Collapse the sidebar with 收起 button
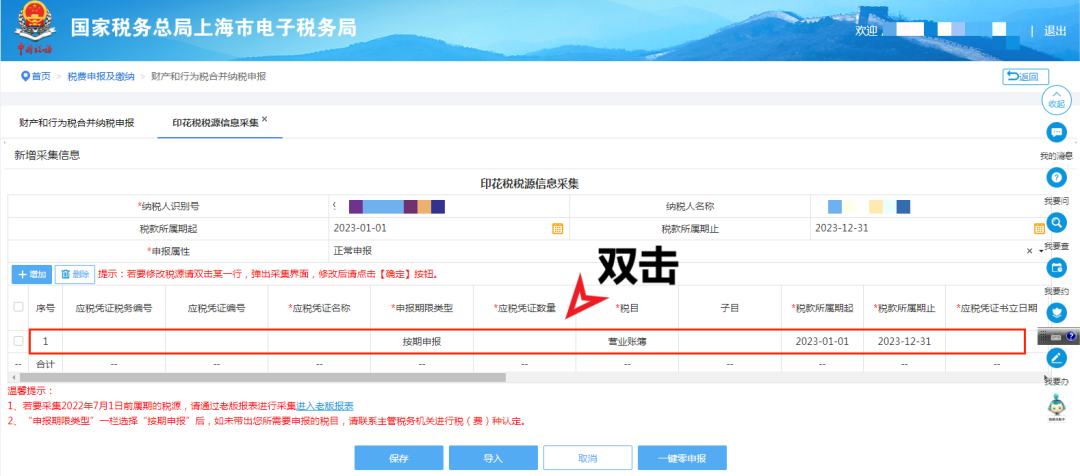 [x=1056, y=98]
